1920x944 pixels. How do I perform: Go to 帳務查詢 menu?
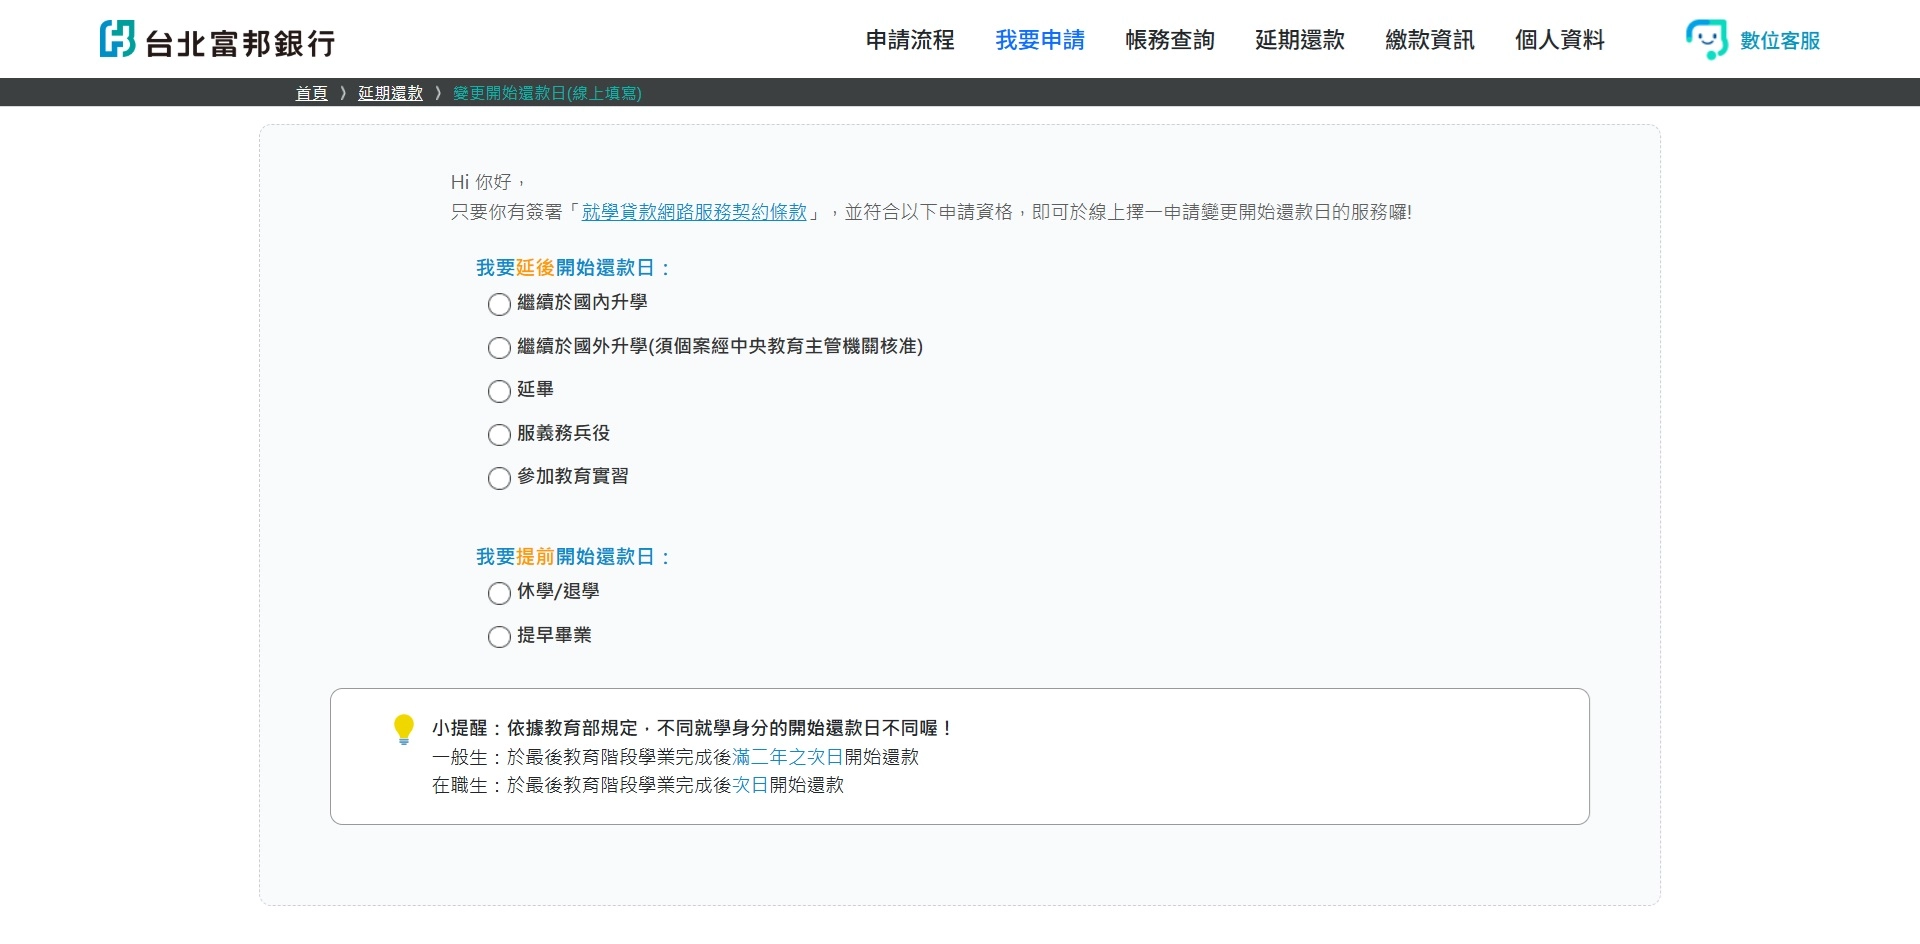[1170, 40]
